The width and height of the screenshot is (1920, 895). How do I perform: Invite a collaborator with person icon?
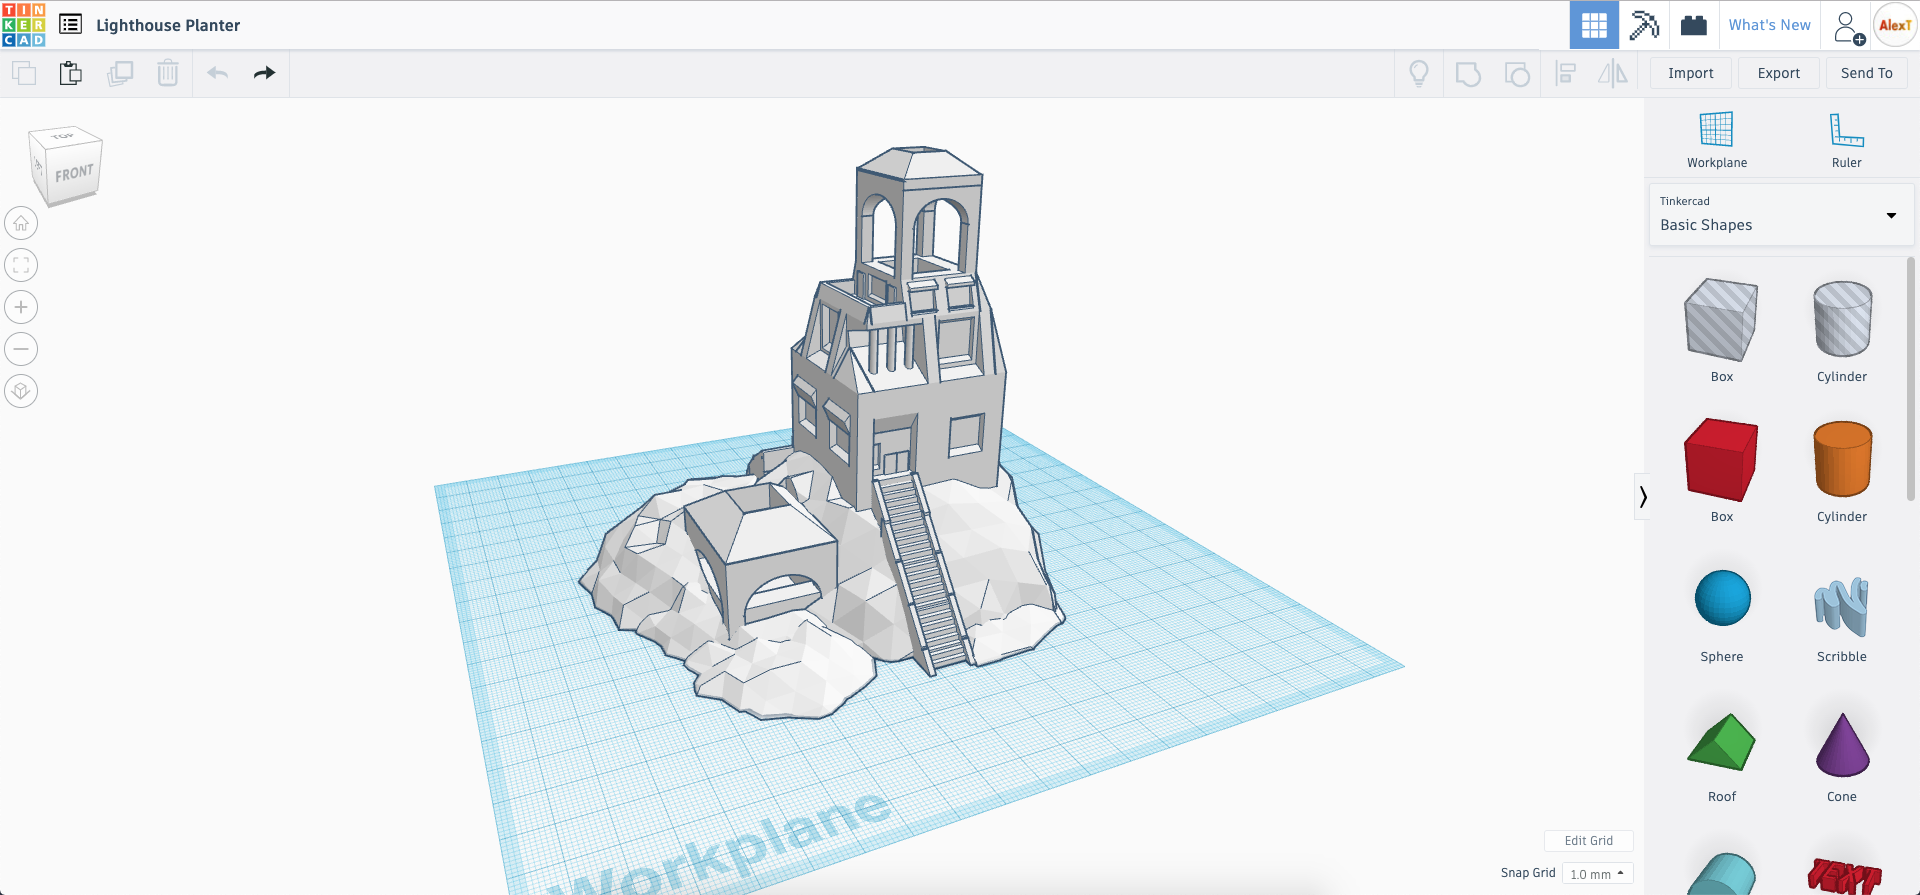coord(1848,26)
